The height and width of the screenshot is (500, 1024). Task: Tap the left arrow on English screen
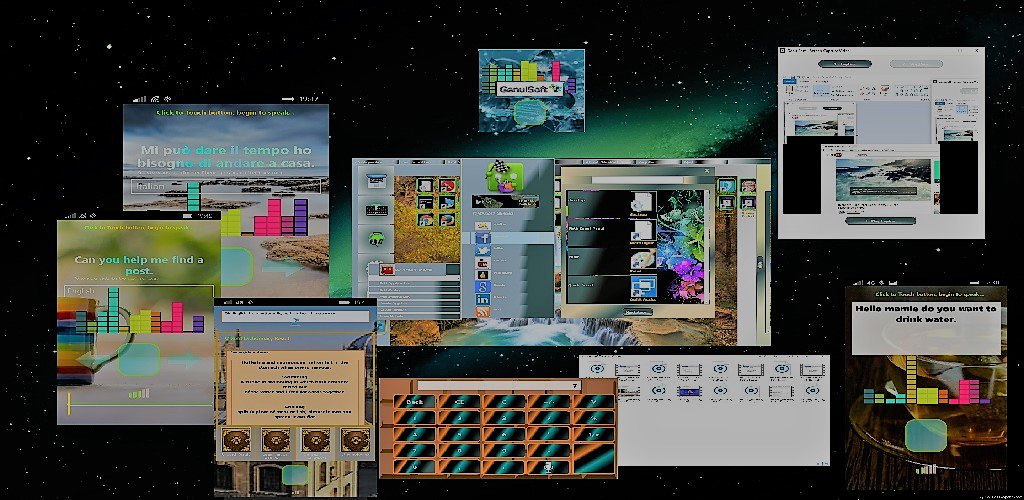[x=93, y=360]
